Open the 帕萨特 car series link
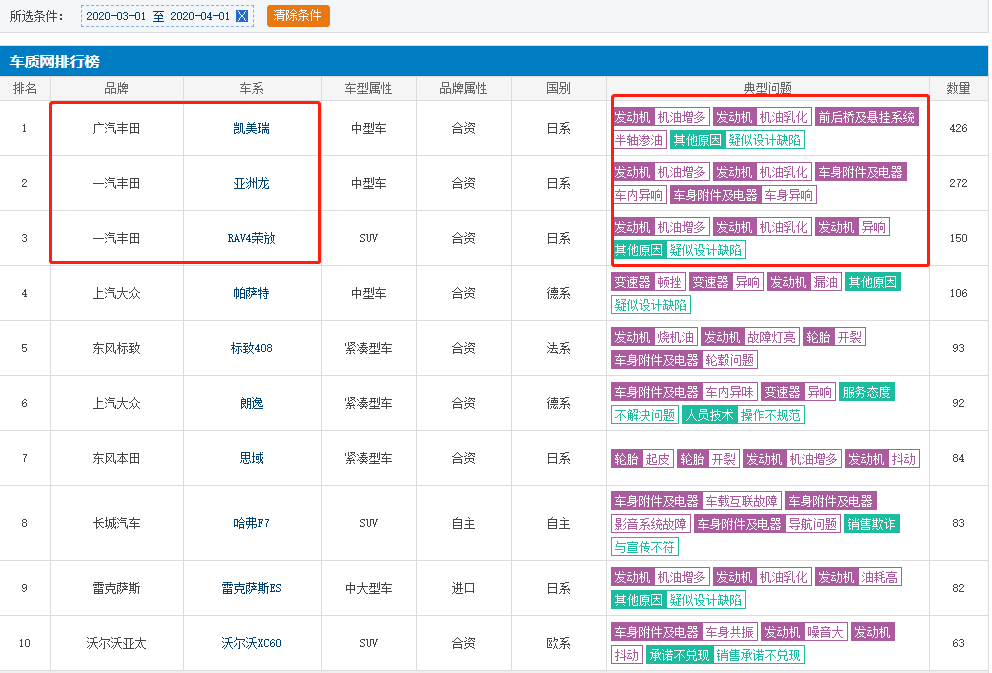 [251, 293]
